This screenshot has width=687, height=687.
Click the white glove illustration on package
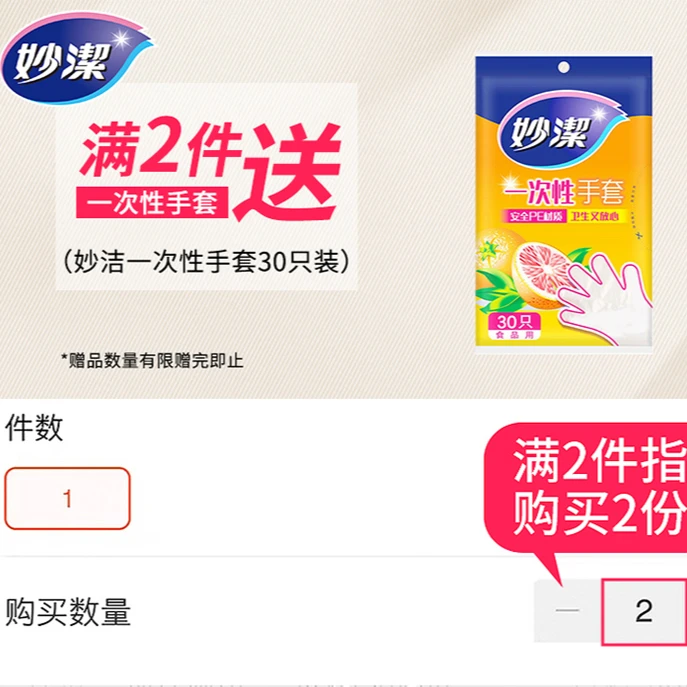pyautogui.click(x=605, y=302)
